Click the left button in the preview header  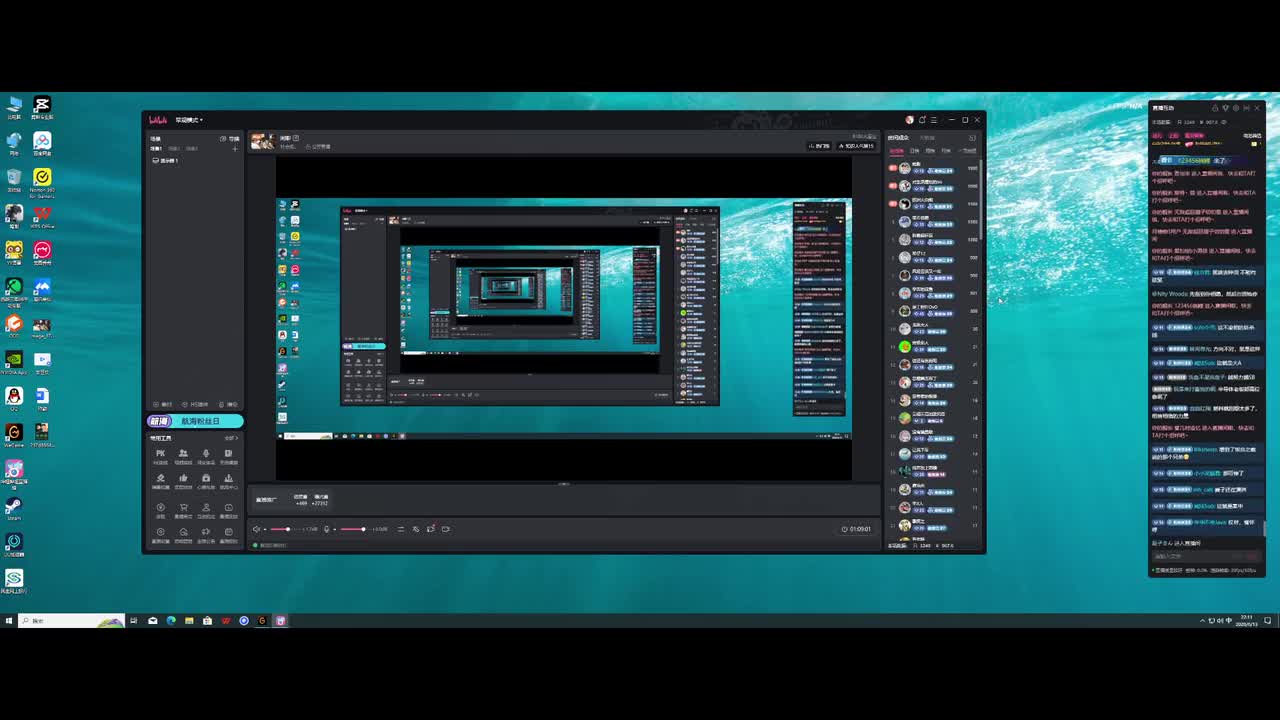(818, 146)
